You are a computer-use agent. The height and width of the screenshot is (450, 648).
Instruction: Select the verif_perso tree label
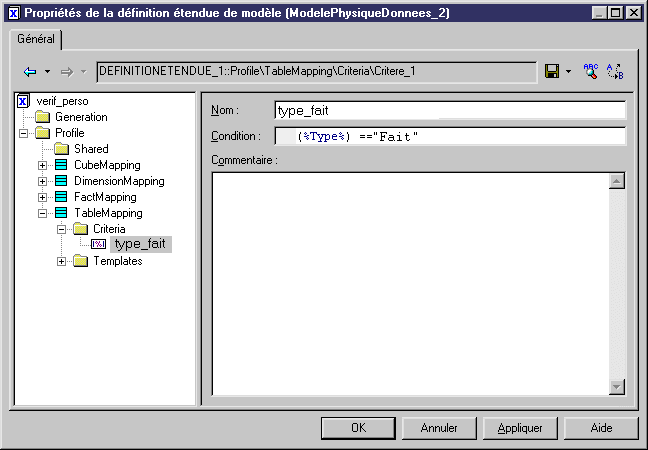tap(62, 101)
